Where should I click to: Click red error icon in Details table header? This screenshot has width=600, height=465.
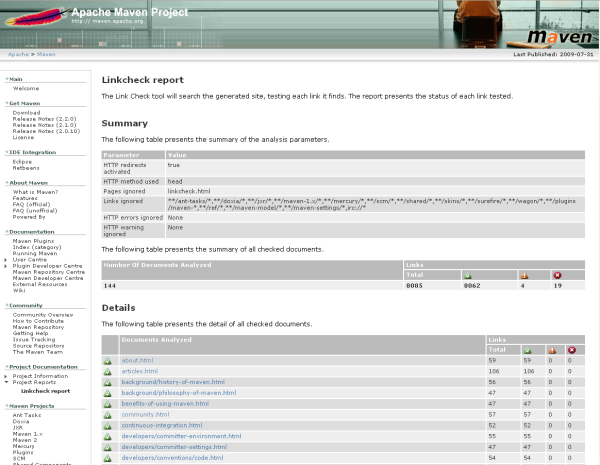571,350
